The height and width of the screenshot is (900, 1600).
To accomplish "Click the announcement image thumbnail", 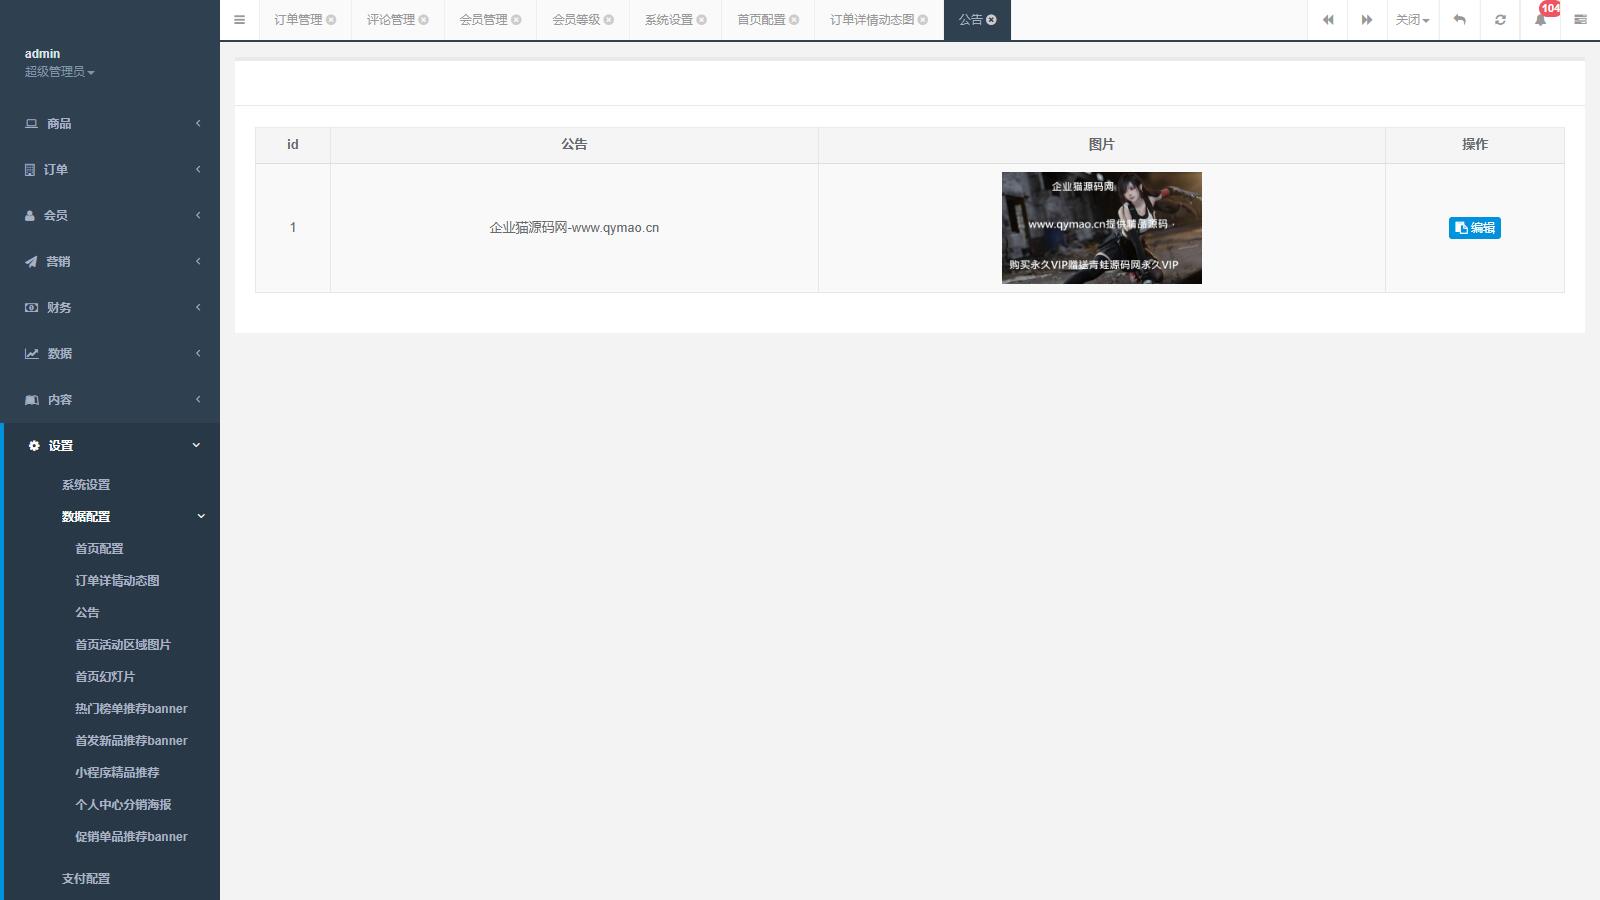I will (x=1101, y=228).
